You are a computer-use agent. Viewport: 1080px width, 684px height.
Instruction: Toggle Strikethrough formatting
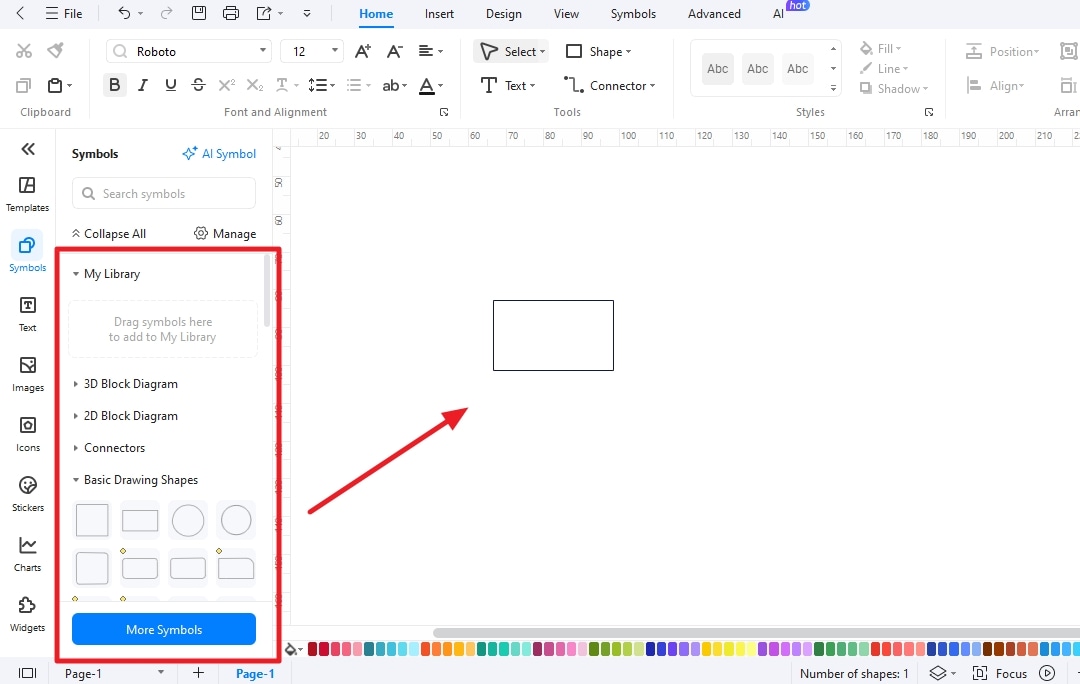(x=198, y=85)
